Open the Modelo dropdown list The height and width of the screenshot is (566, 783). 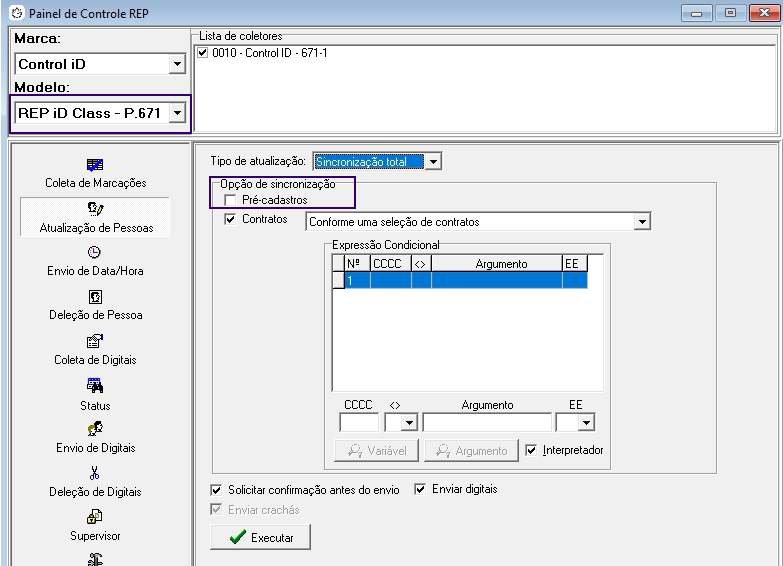[177, 113]
